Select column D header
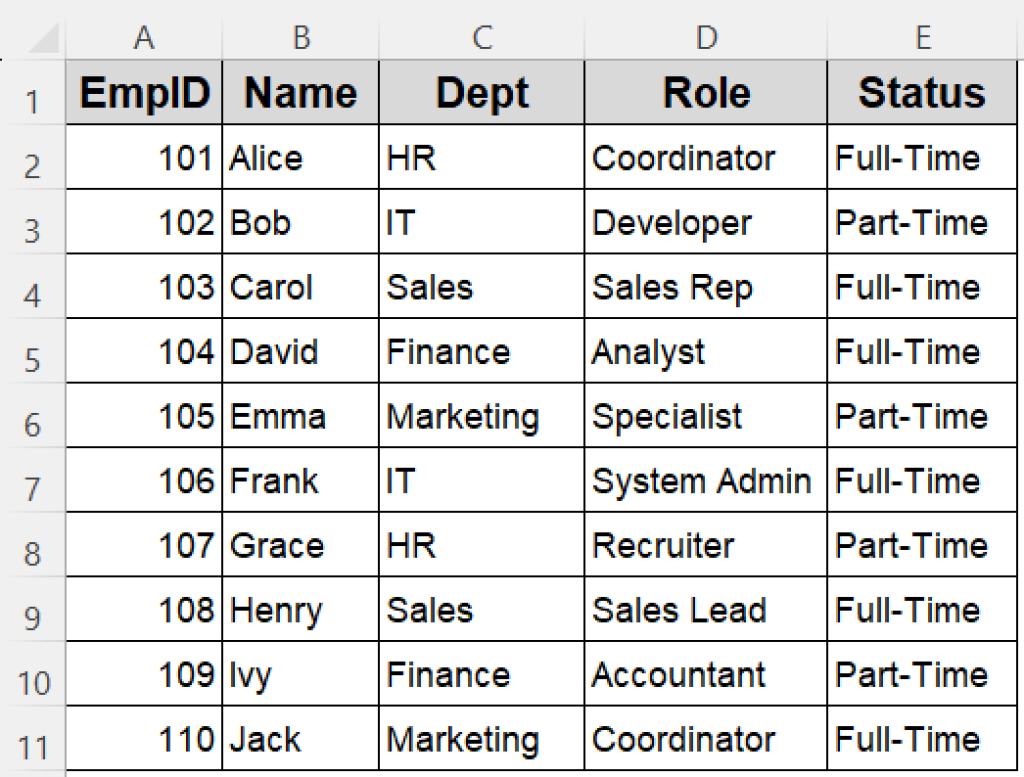The width and height of the screenshot is (1024, 777). click(x=705, y=35)
